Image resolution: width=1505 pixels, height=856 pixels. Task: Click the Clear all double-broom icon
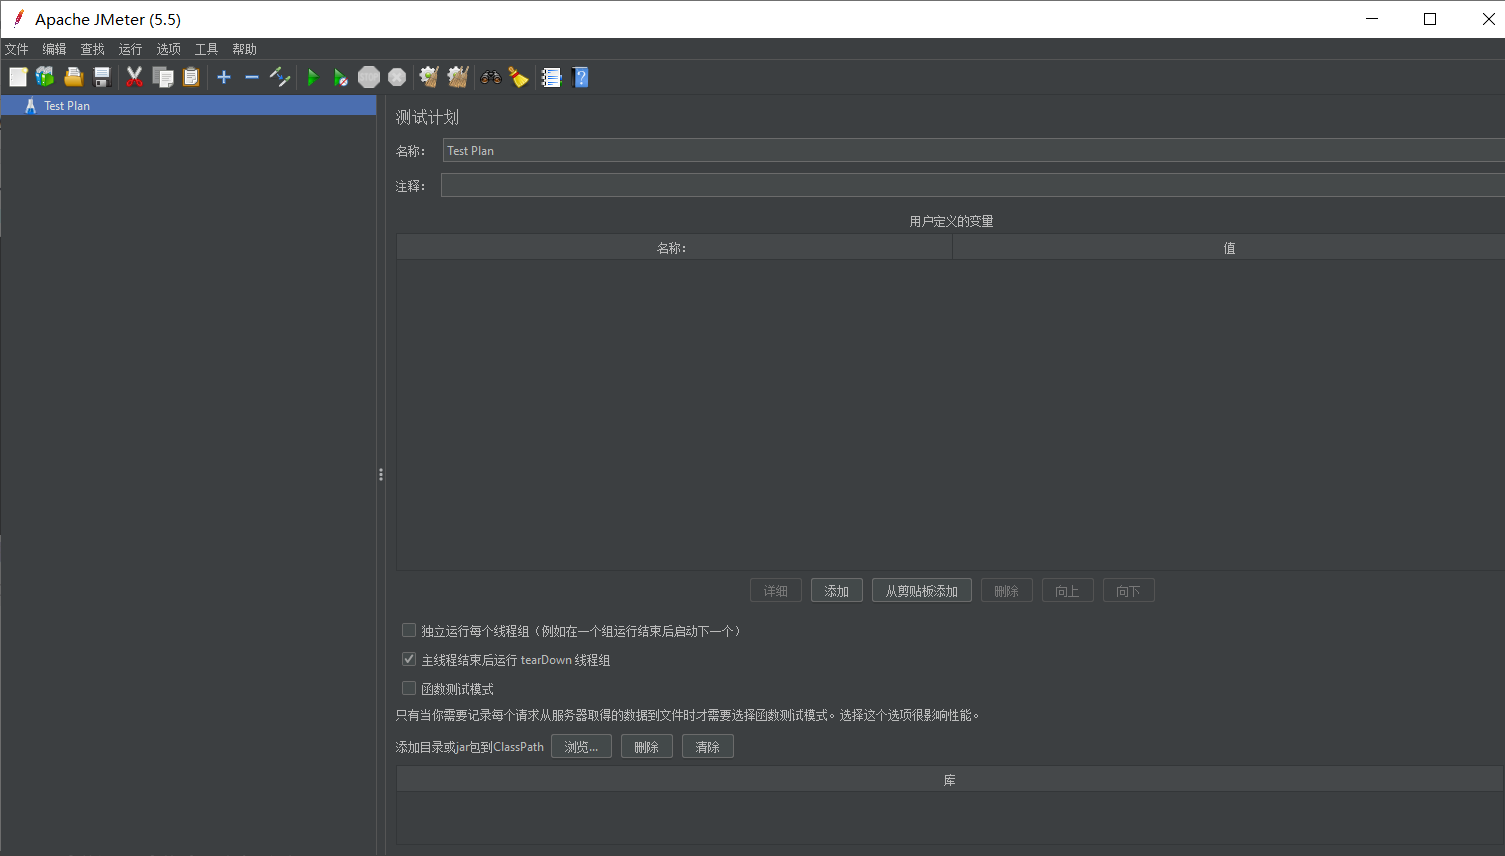tap(458, 77)
